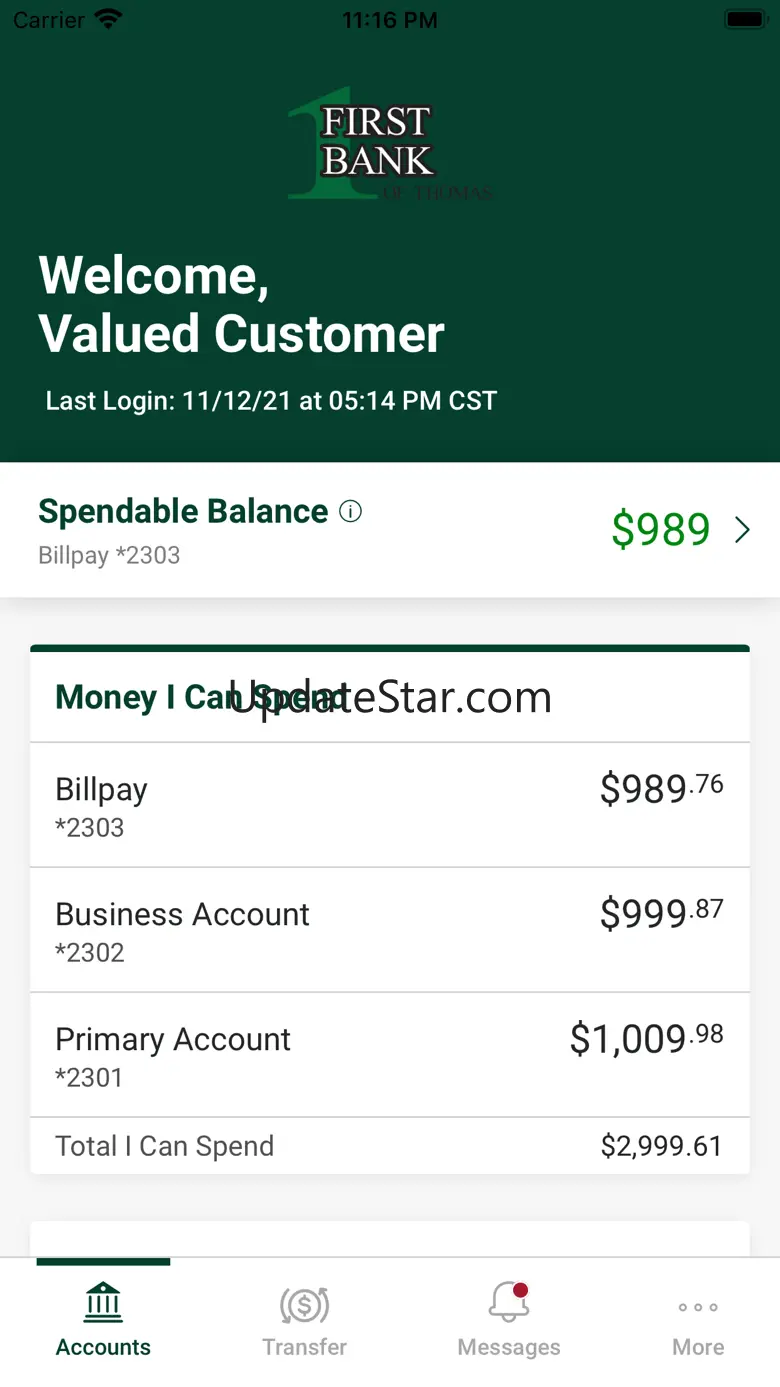The width and height of the screenshot is (780, 1387).
Task: Tap the Spendable Balance heading
Action: coord(183,512)
